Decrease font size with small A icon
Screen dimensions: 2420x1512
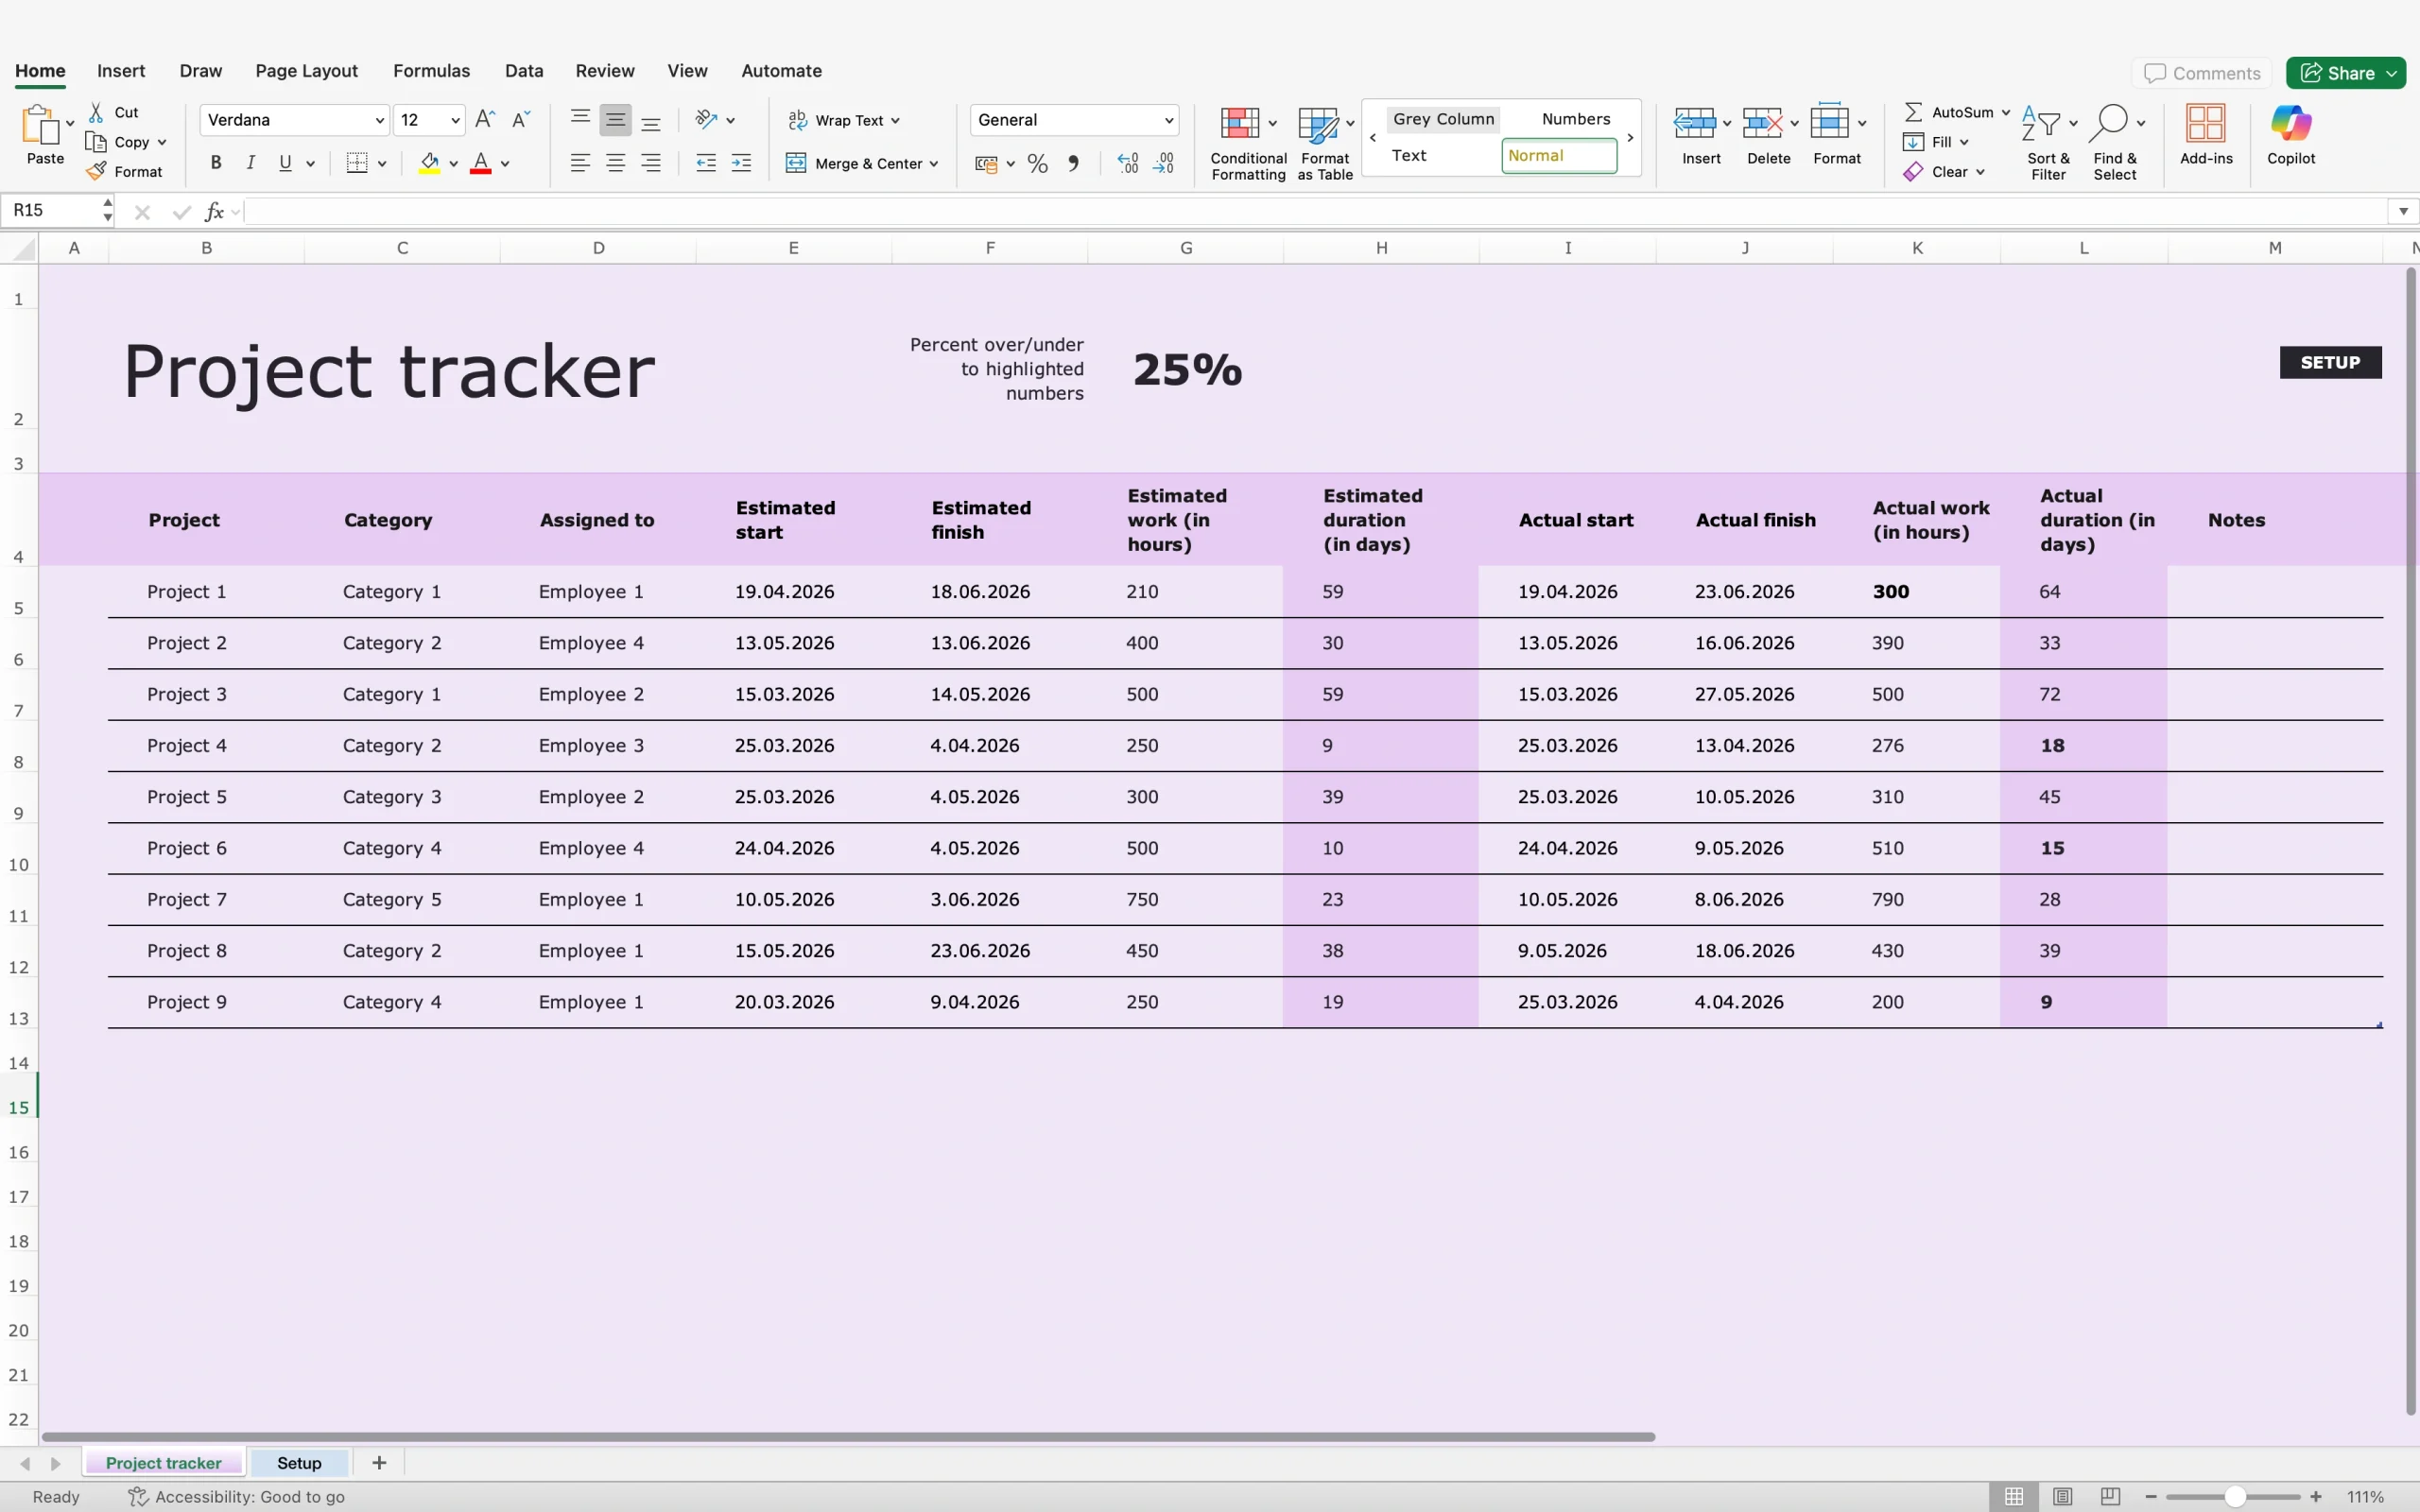(x=521, y=119)
